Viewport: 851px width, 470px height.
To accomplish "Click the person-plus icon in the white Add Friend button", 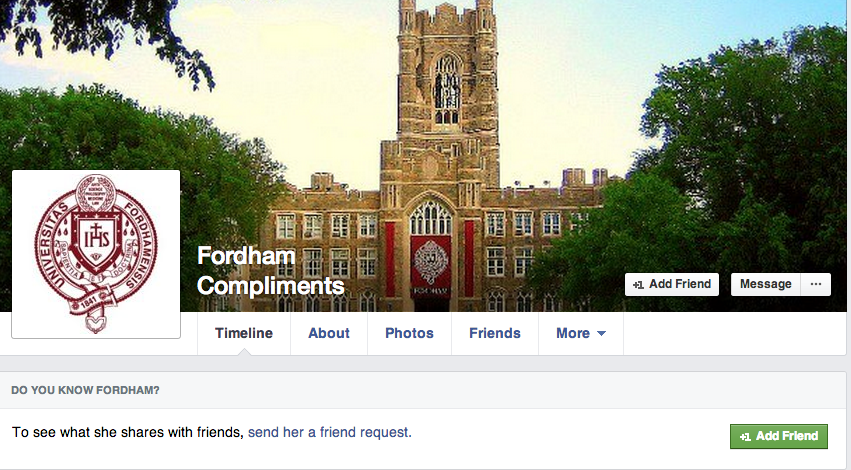I will pyautogui.click(x=638, y=285).
